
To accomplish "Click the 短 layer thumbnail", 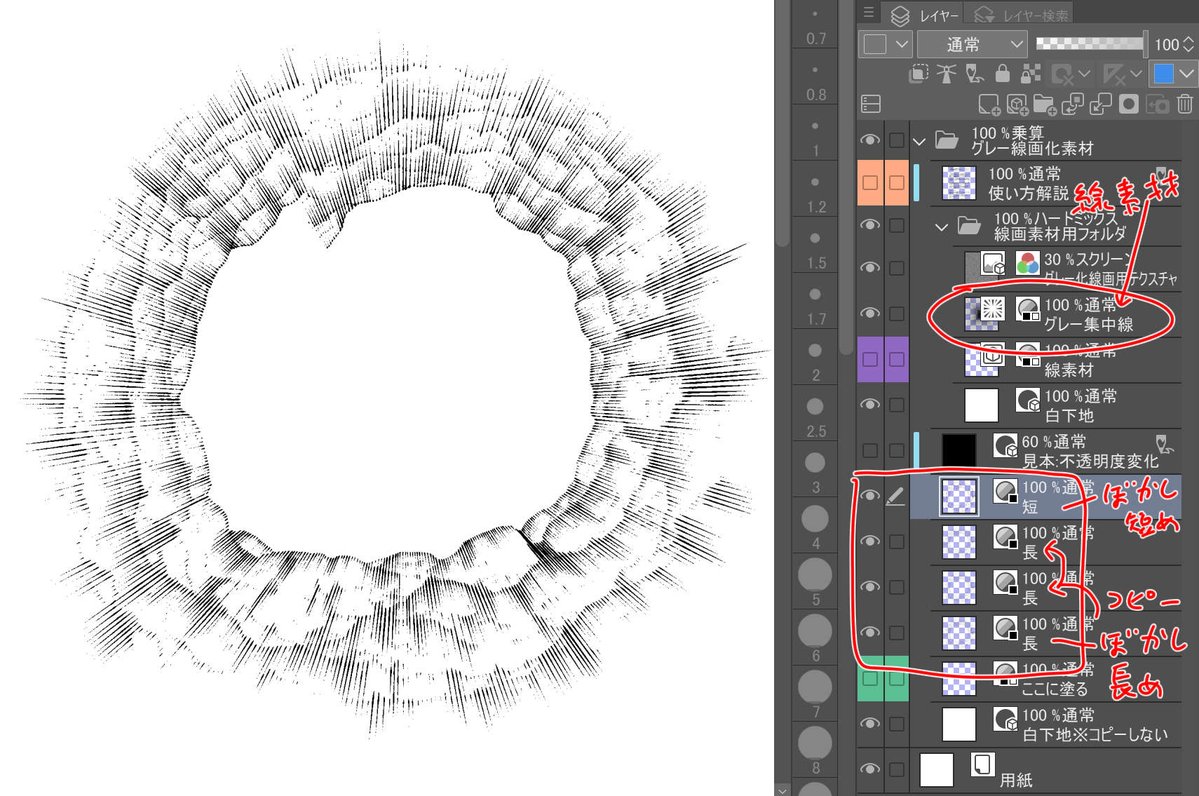I will click(959, 495).
